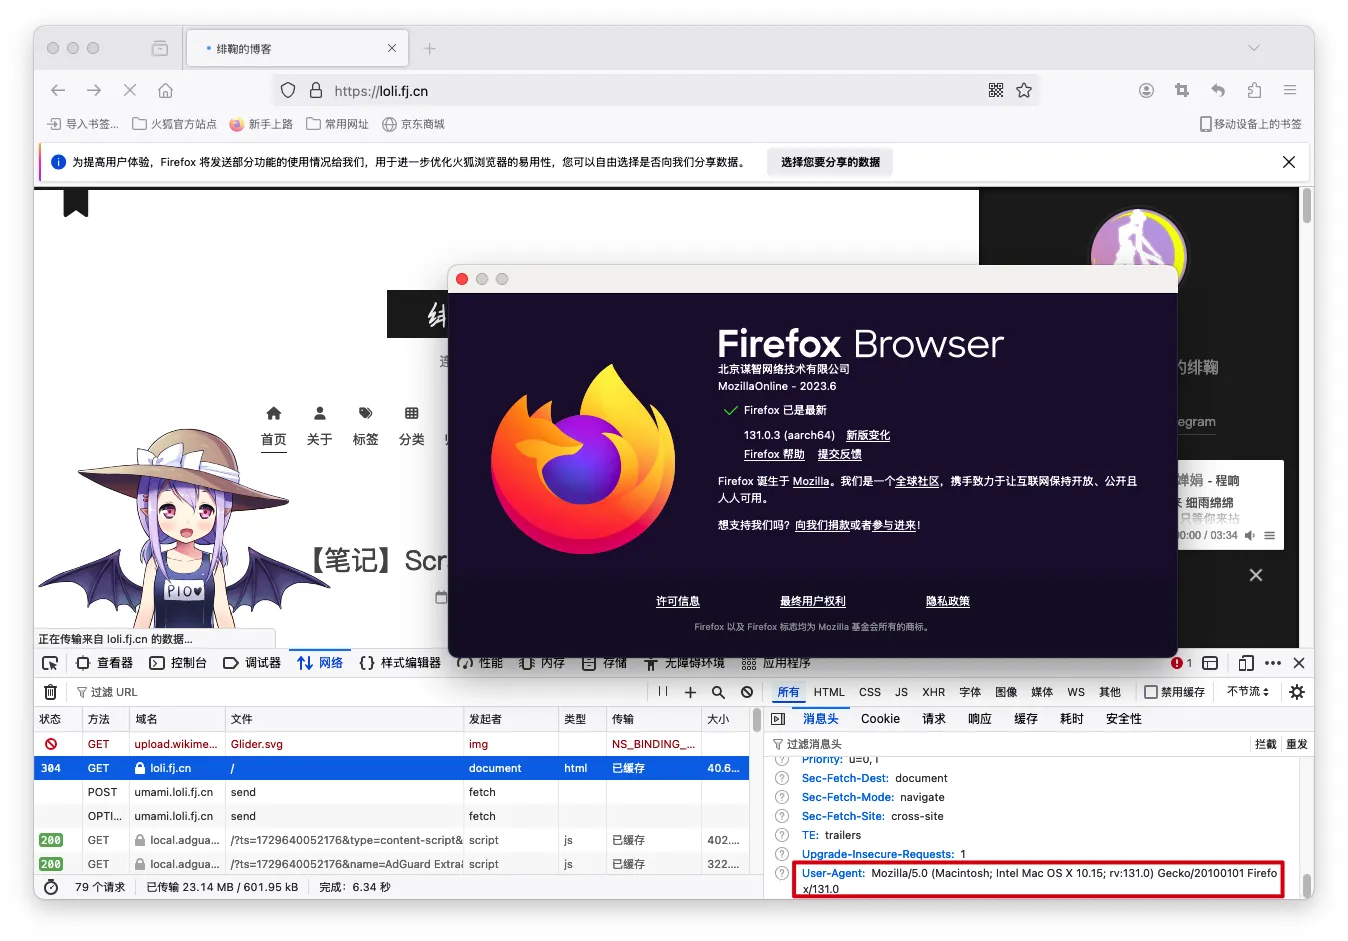Open devtools three-dot options menu
Image resolution: width=1348 pixels, height=941 pixels.
click(1273, 663)
